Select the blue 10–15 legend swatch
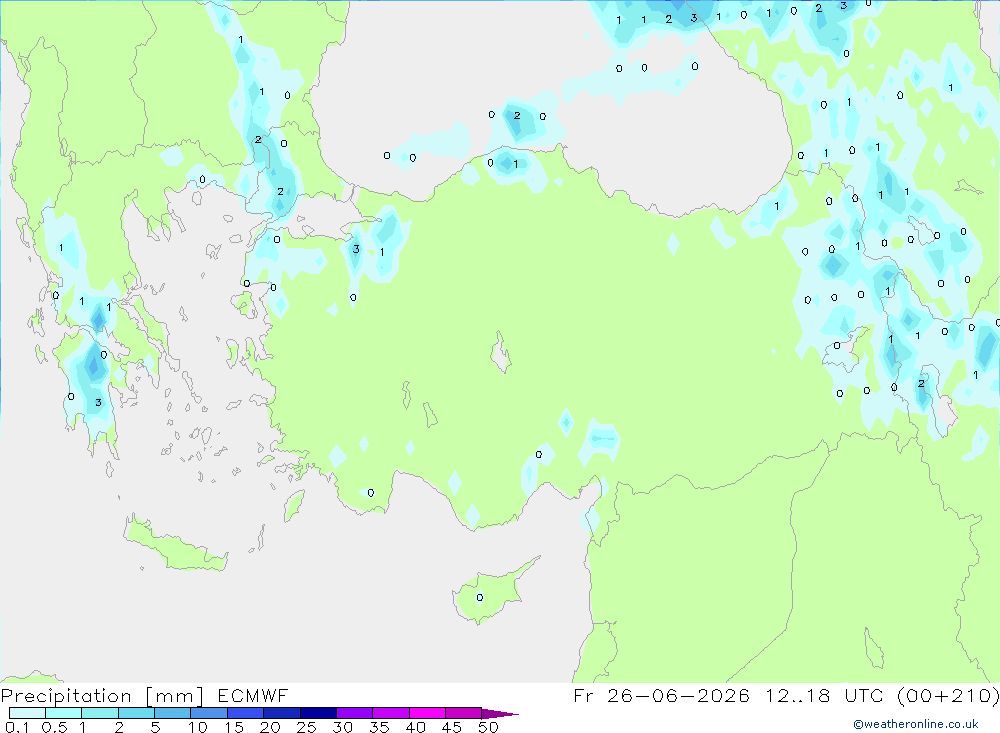The height and width of the screenshot is (733, 1000). (x=209, y=713)
